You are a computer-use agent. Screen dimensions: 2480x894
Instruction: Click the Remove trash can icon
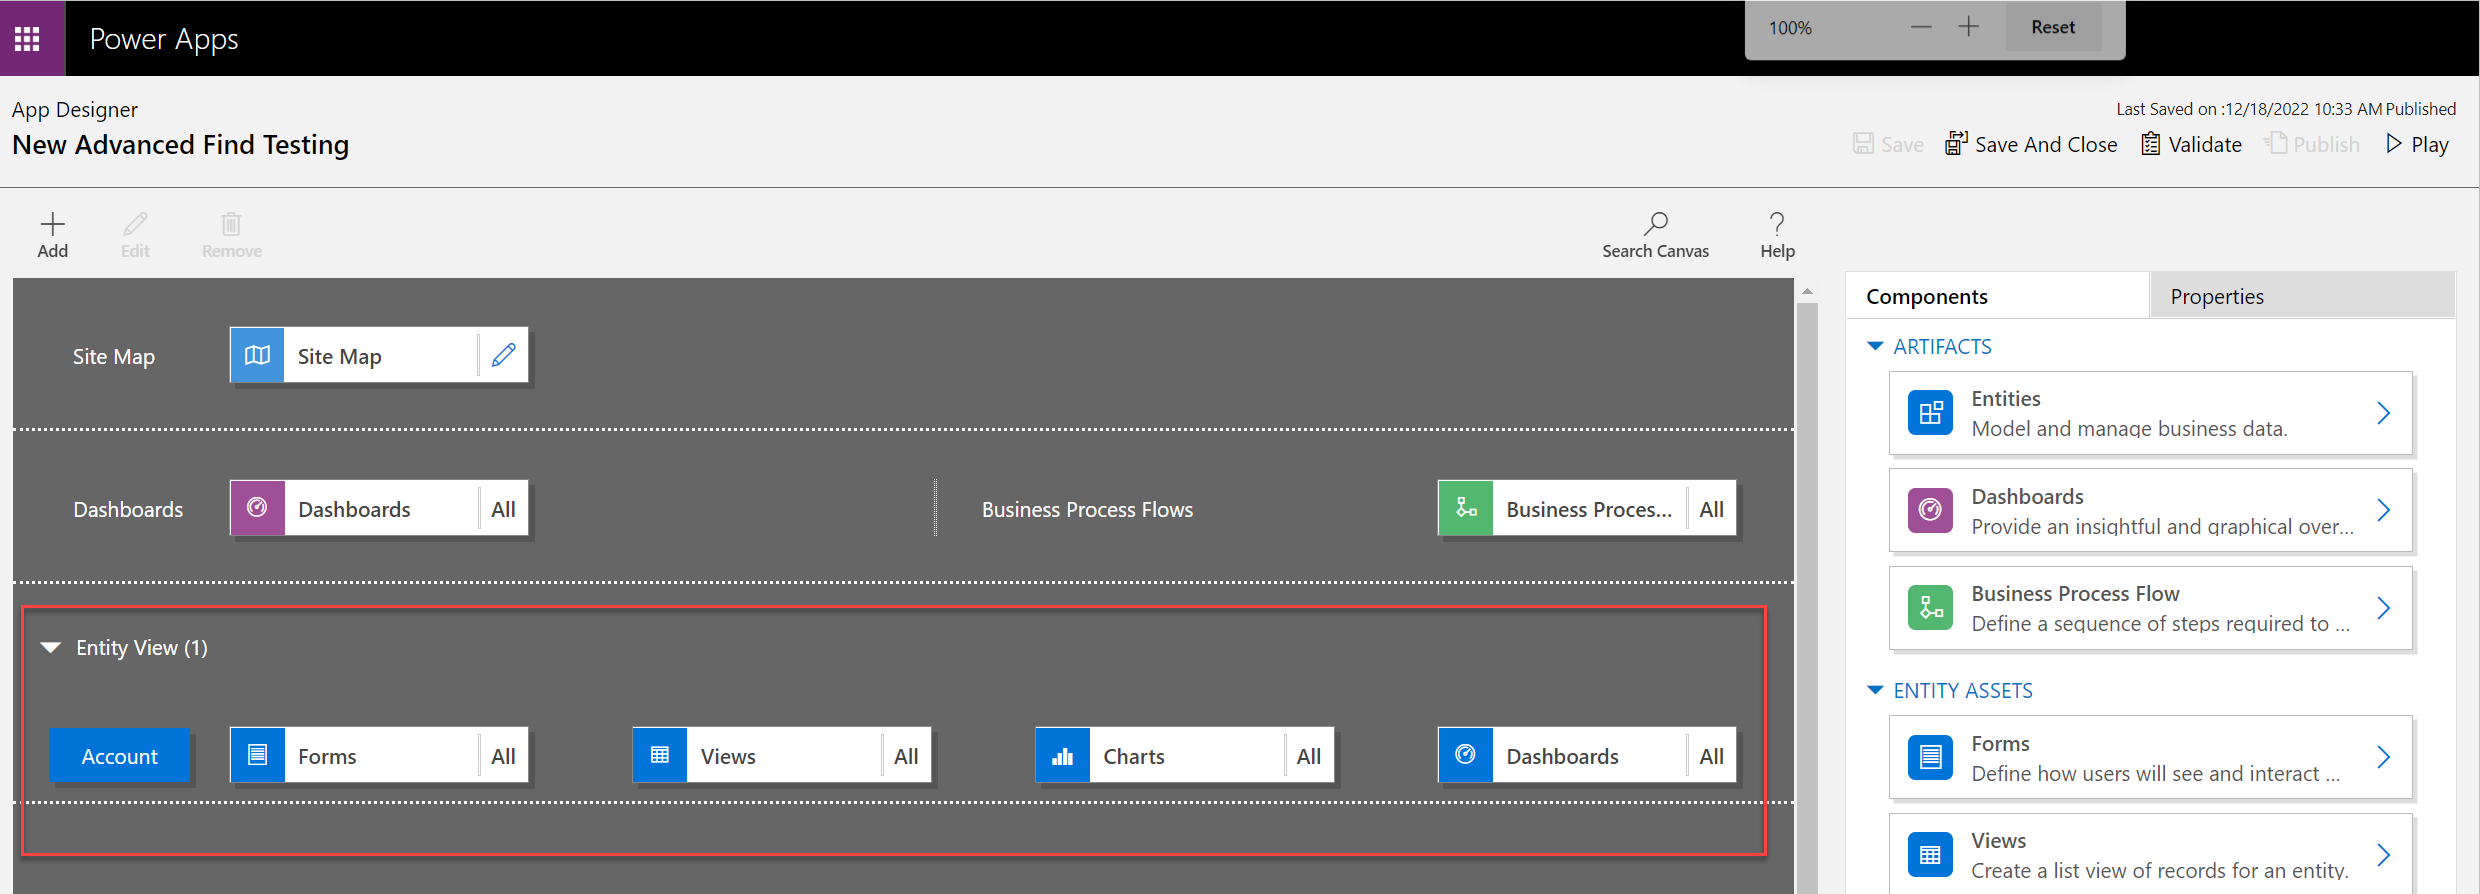pos(231,223)
